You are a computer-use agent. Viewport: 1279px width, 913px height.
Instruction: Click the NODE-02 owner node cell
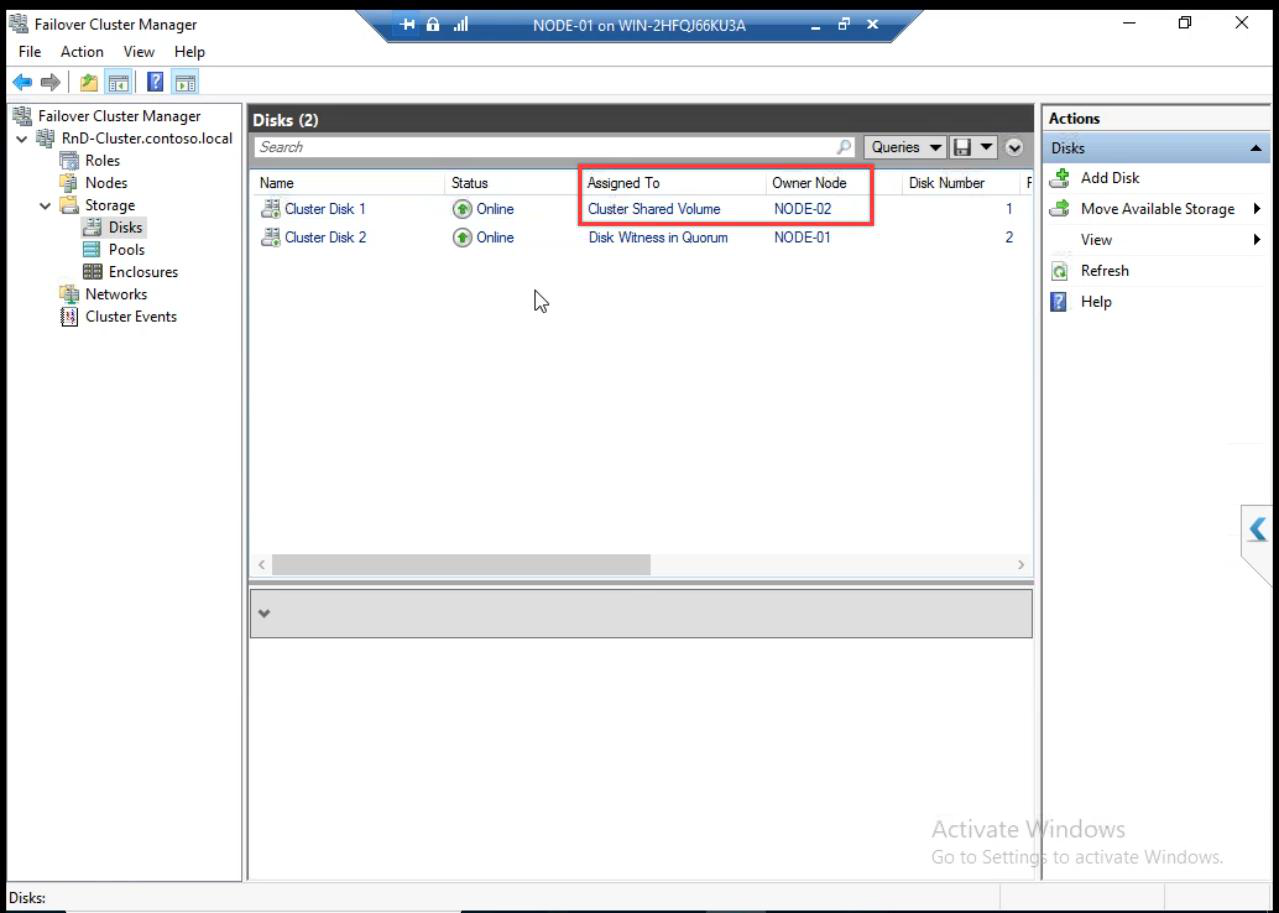802,209
